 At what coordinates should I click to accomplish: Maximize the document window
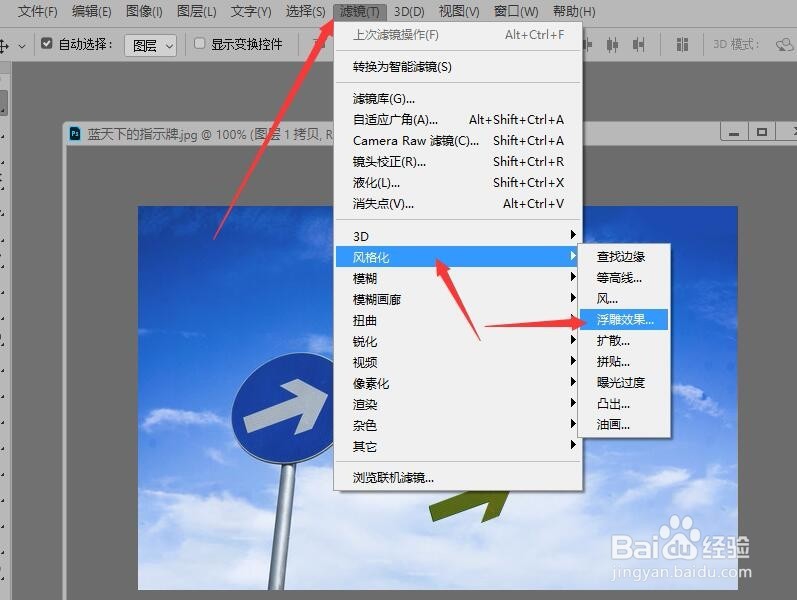(x=761, y=133)
